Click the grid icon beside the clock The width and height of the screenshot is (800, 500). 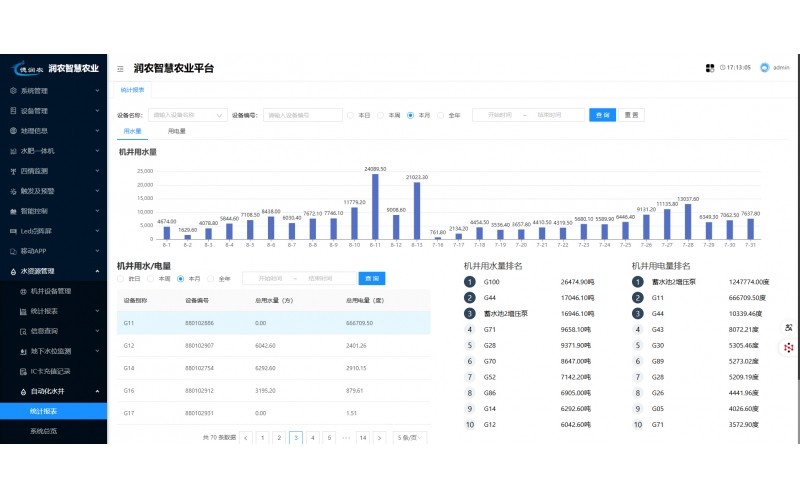[x=710, y=68]
